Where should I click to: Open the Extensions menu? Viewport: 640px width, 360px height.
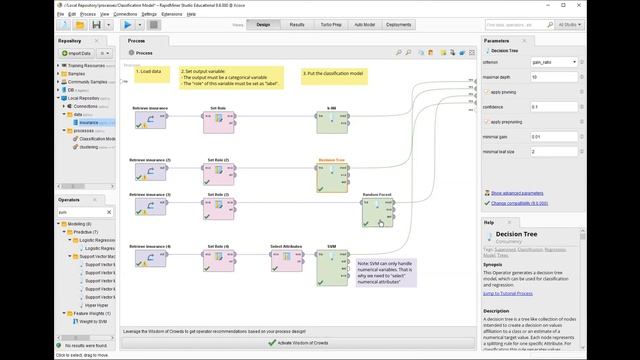point(172,14)
